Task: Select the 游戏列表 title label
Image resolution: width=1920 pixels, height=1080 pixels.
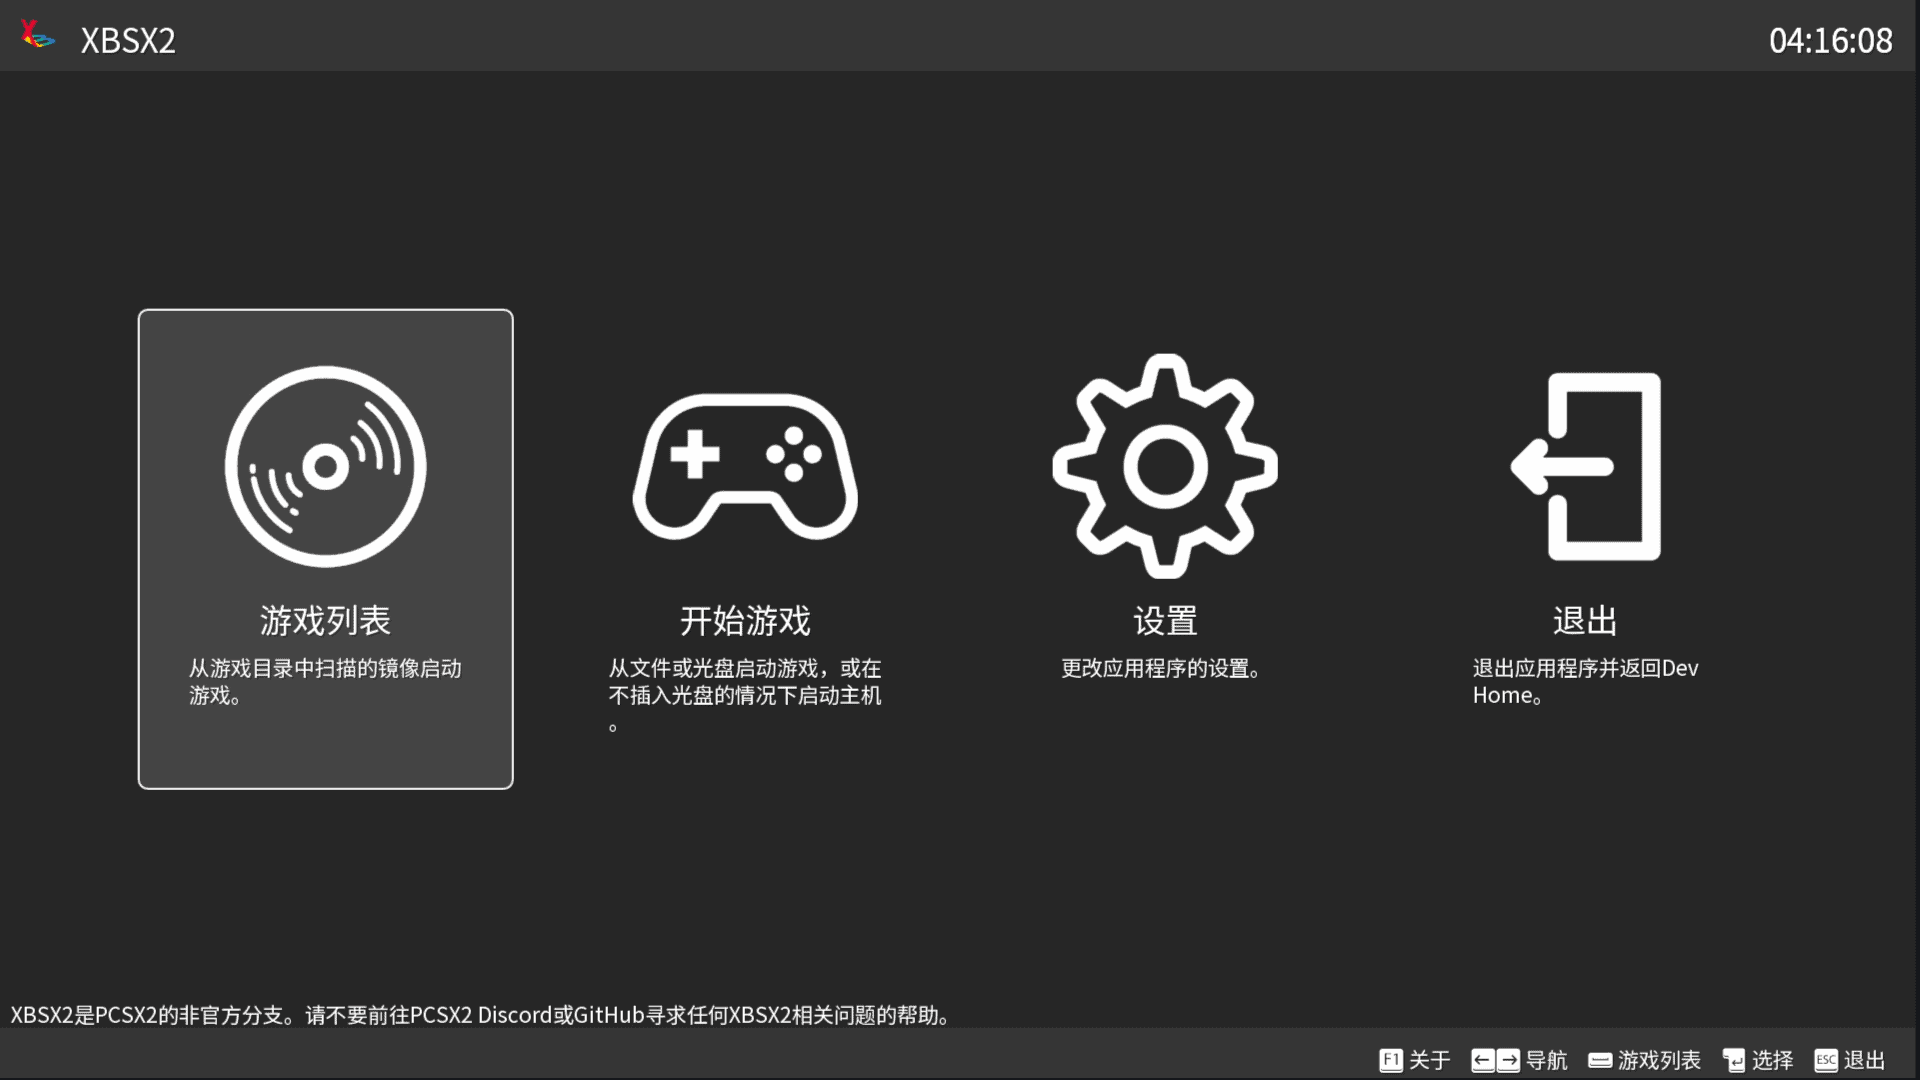Action: 325,621
